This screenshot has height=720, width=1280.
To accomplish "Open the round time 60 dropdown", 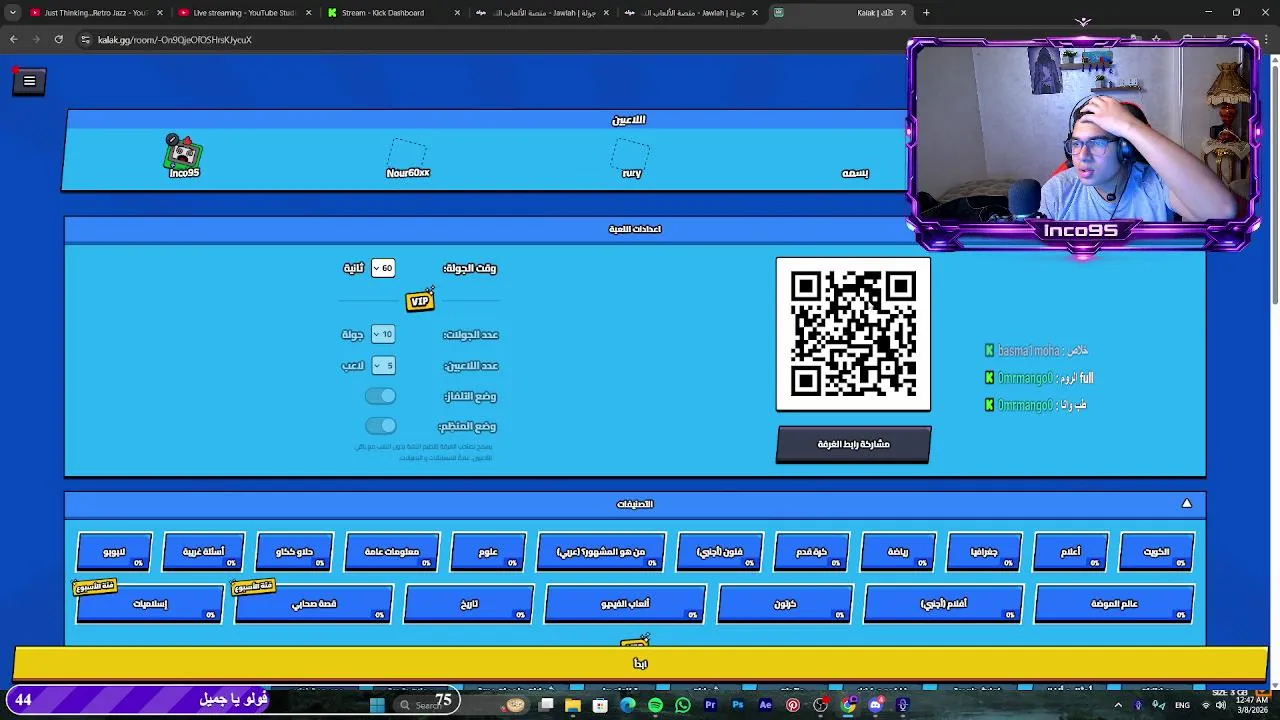I will [x=383, y=268].
